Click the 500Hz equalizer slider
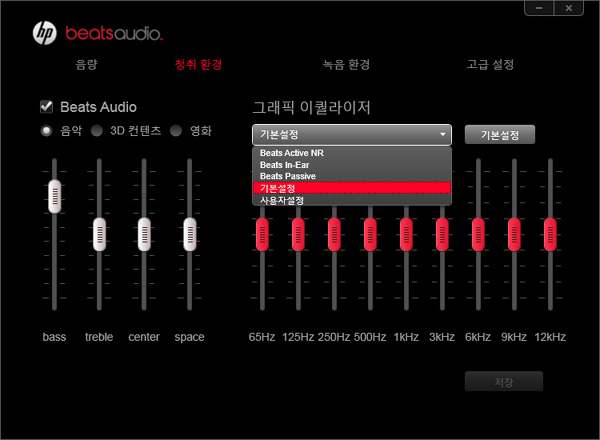This screenshot has width=600, height=440. [370, 235]
